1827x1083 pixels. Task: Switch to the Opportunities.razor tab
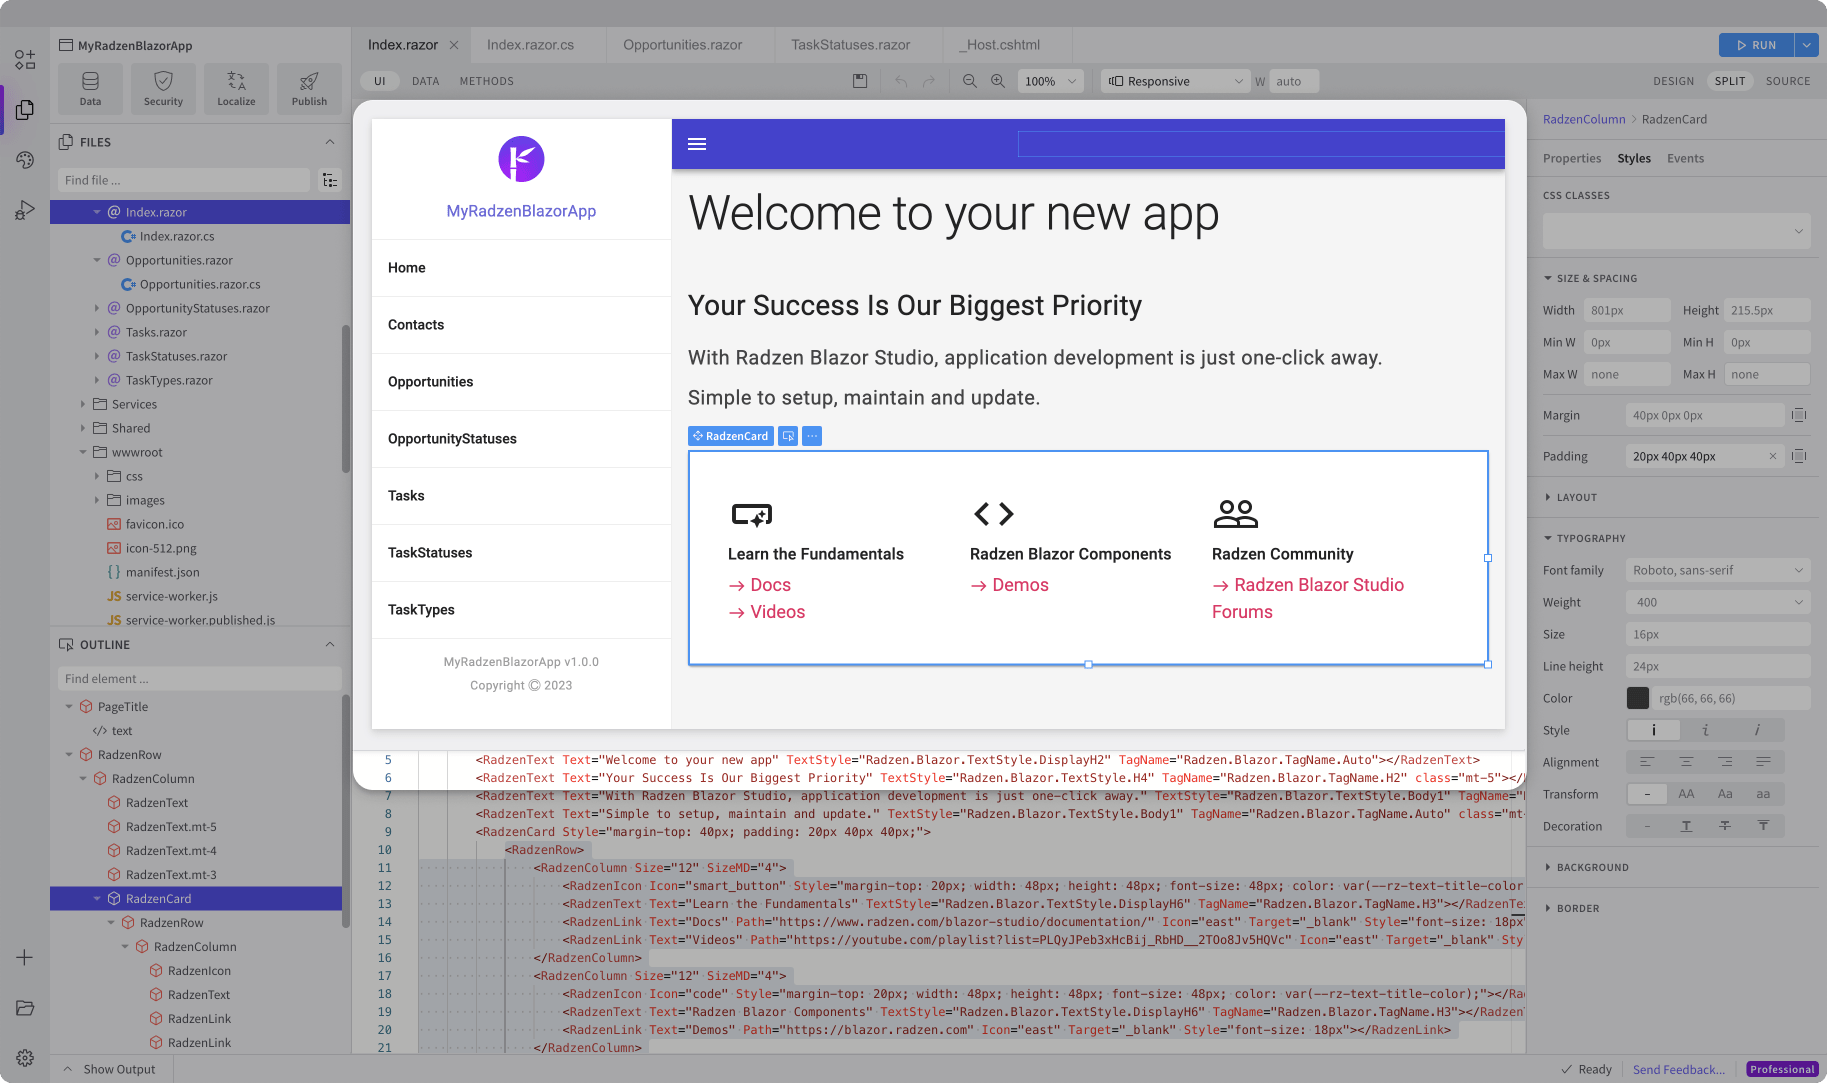682,45
